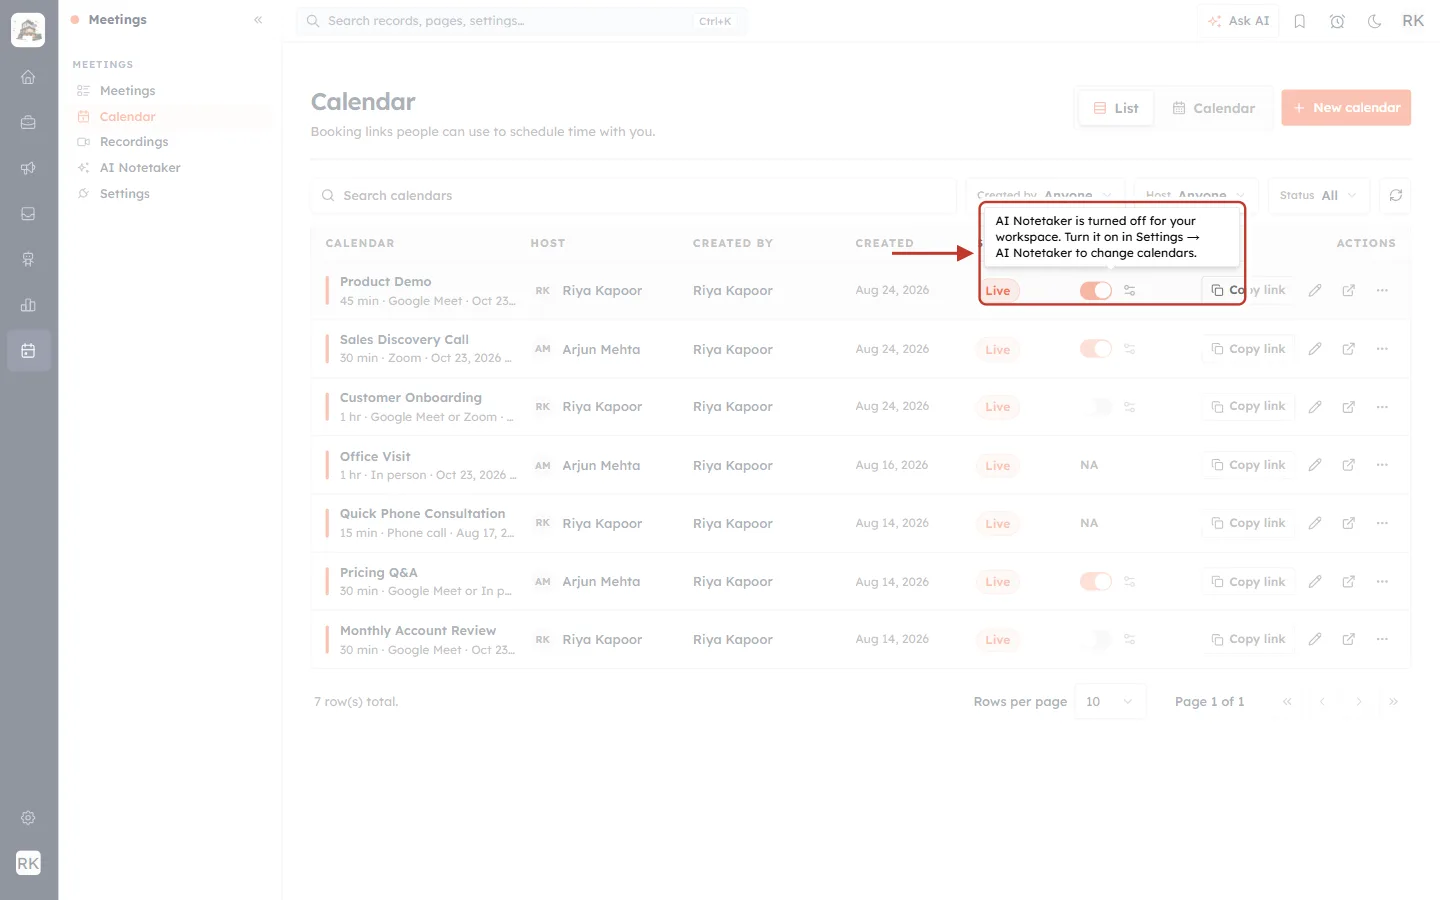Screen dimensions: 1440x900
Task: Open the briefcase icon in left rail
Action: pos(28,123)
